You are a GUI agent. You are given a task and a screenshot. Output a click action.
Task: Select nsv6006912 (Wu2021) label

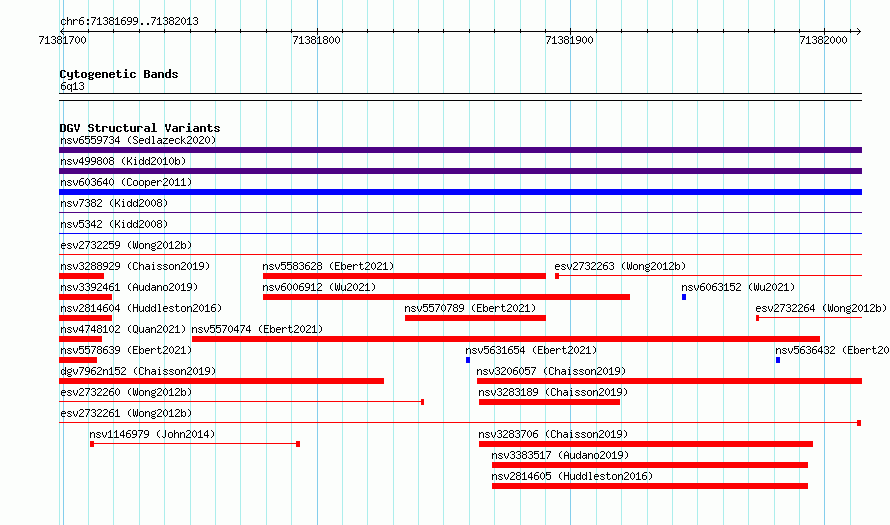click(319, 287)
